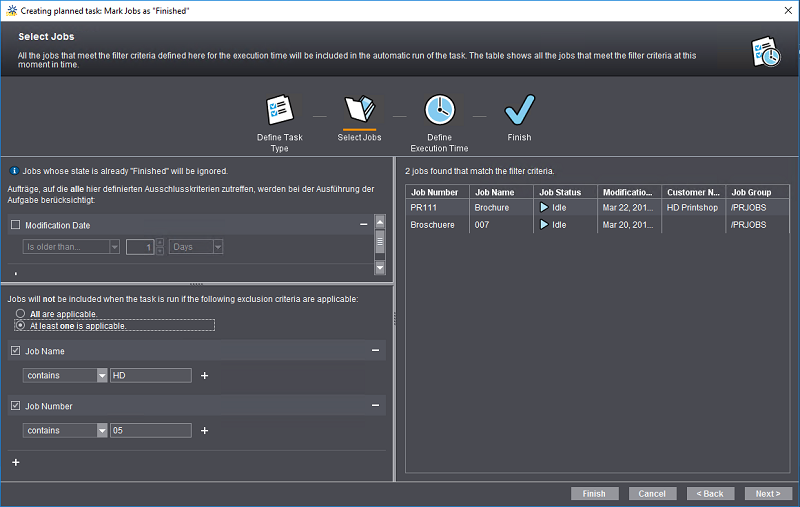
Task: Click the Finish checkmark wizard icon
Action: (x=519, y=109)
